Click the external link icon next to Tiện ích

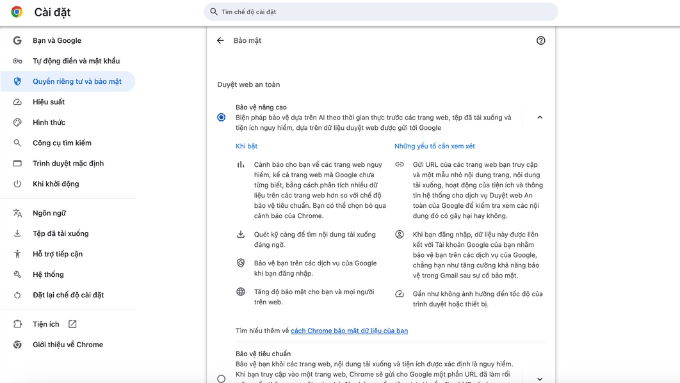tap(72, 324)
